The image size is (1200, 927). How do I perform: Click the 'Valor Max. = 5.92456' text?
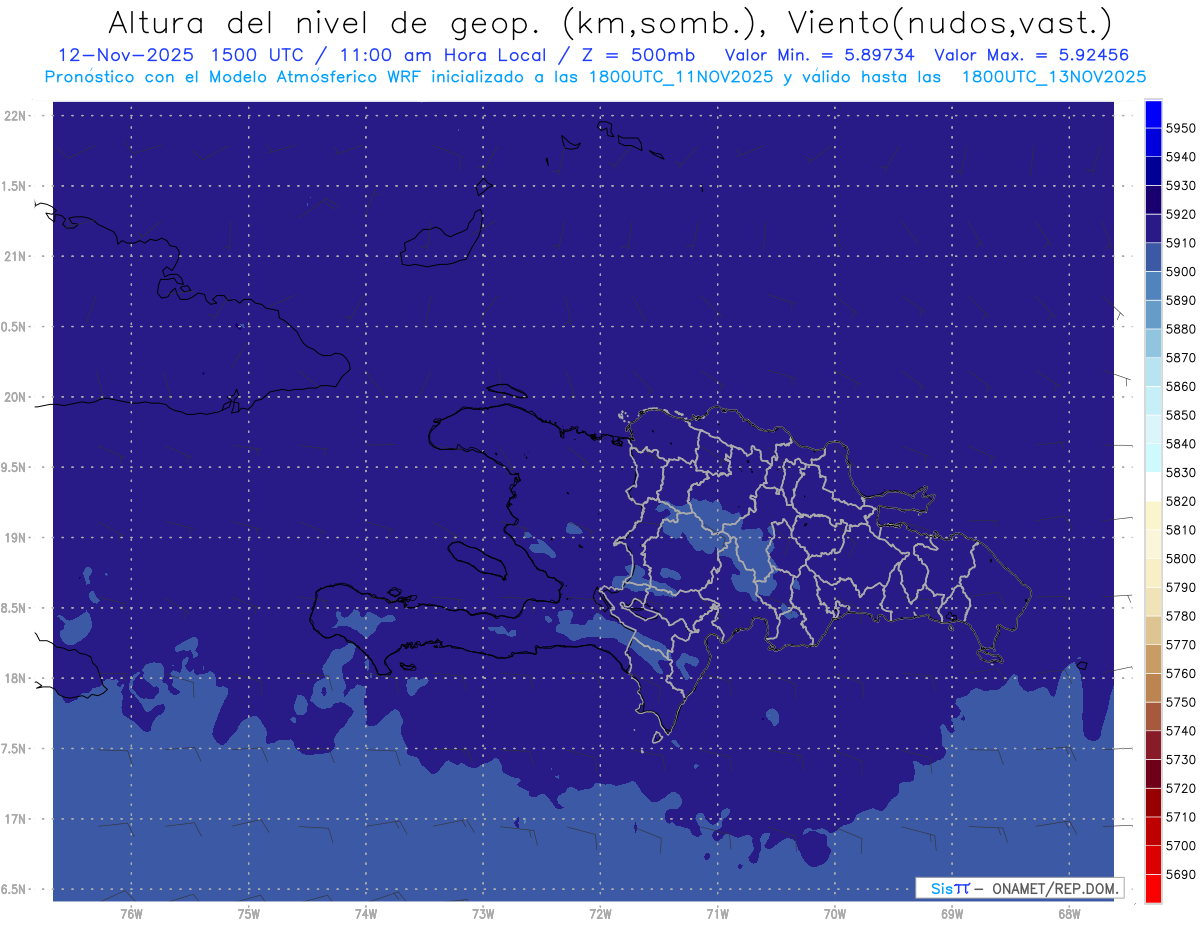[x=1033, y=55]
